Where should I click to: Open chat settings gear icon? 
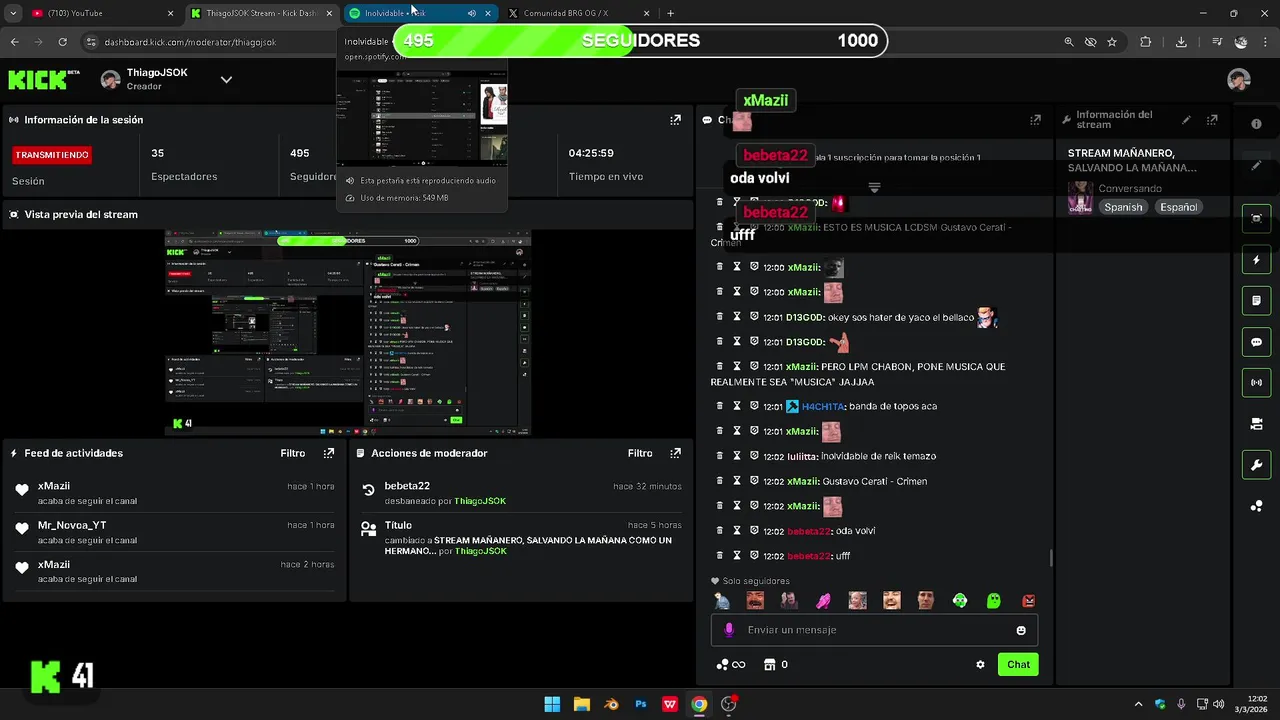pos(980,664)
